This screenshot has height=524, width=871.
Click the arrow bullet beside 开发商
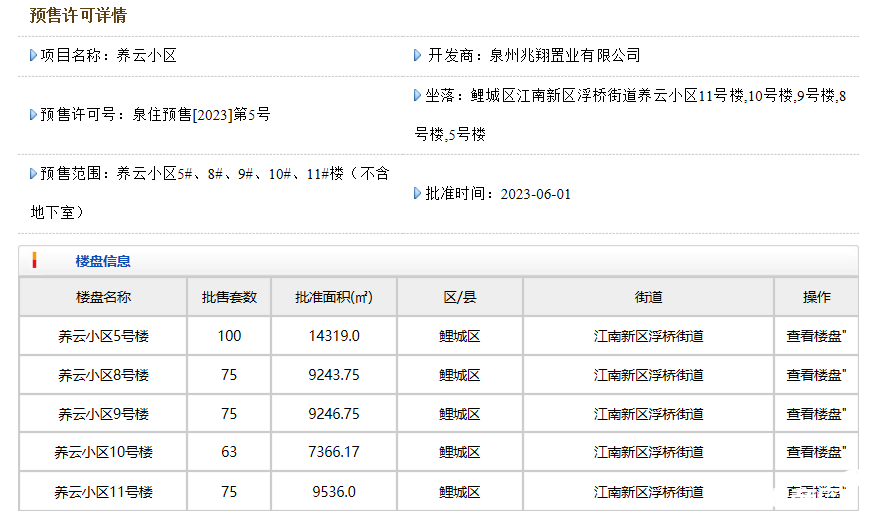pos(418,56)
